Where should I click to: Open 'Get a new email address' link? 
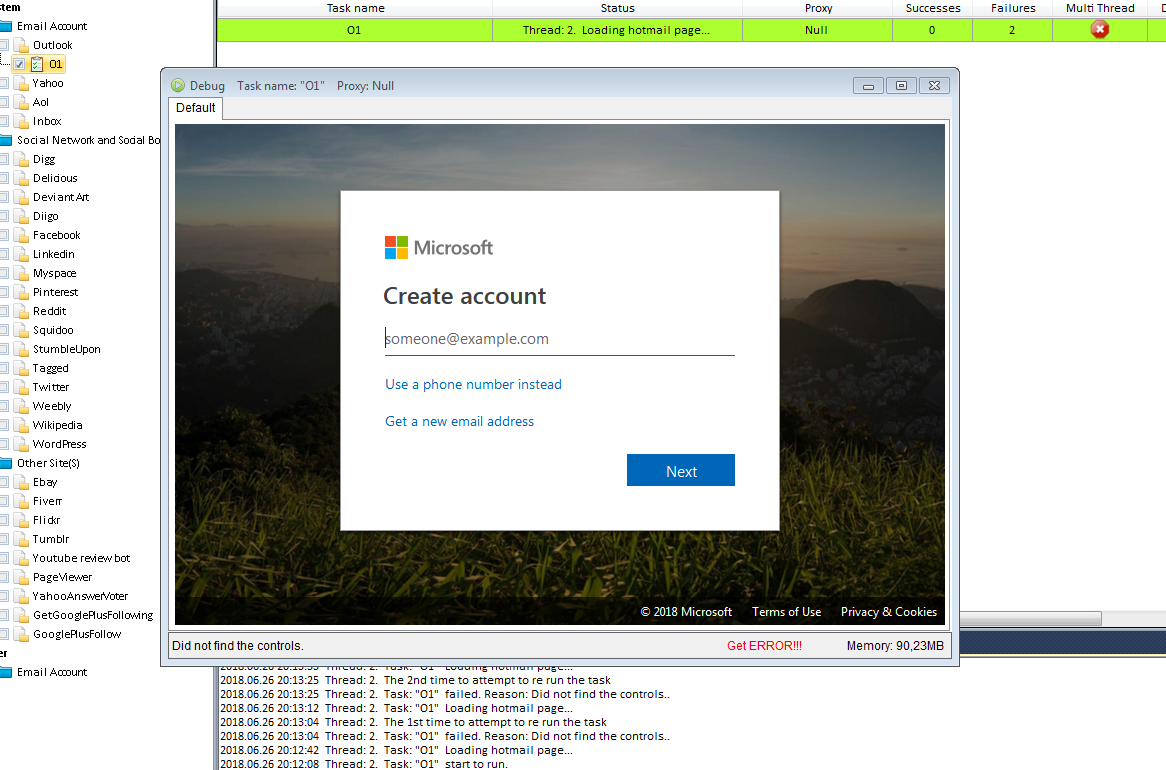pyautogui.click(x=459, y=421)
